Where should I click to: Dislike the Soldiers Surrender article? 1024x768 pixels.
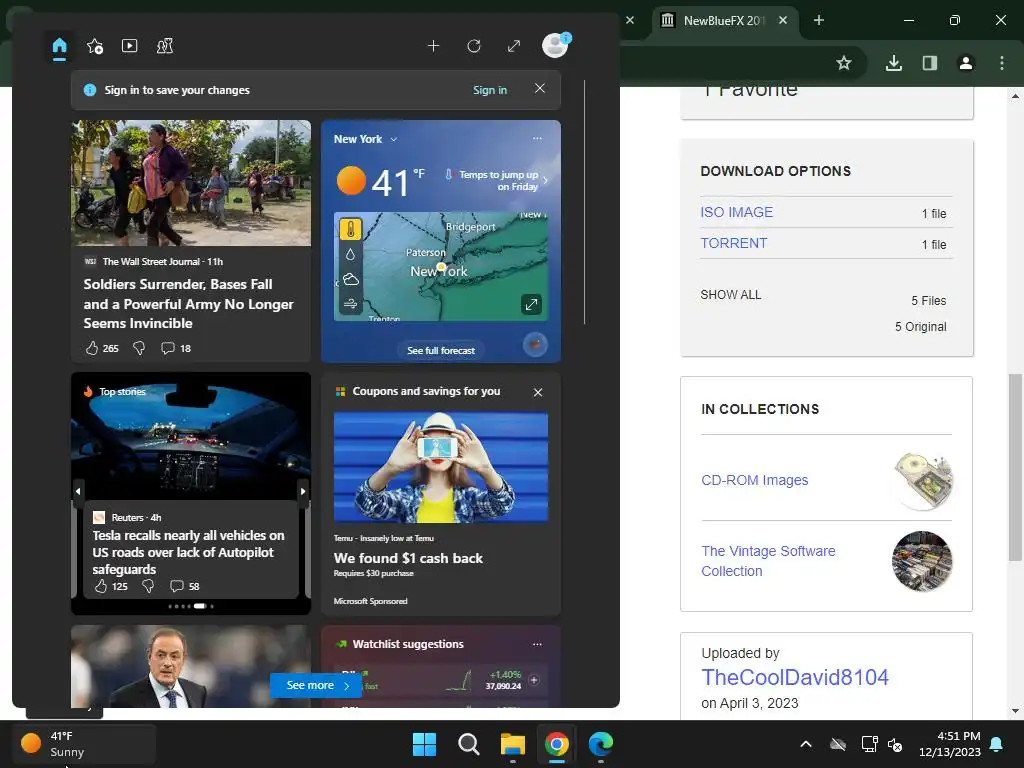(139, 348)
